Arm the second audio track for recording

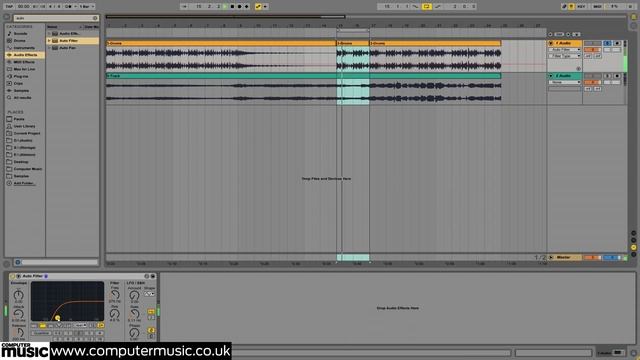[x=617, y=76]
